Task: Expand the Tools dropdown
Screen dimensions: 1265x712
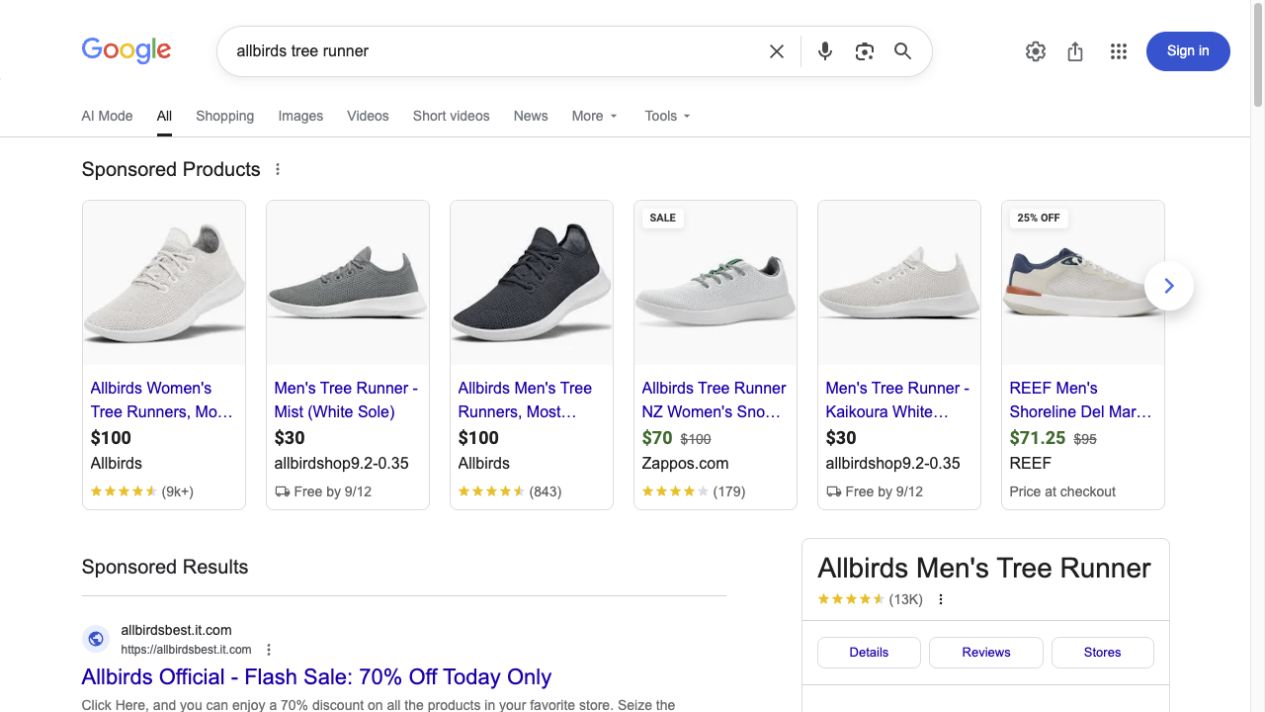Action: 667,116
